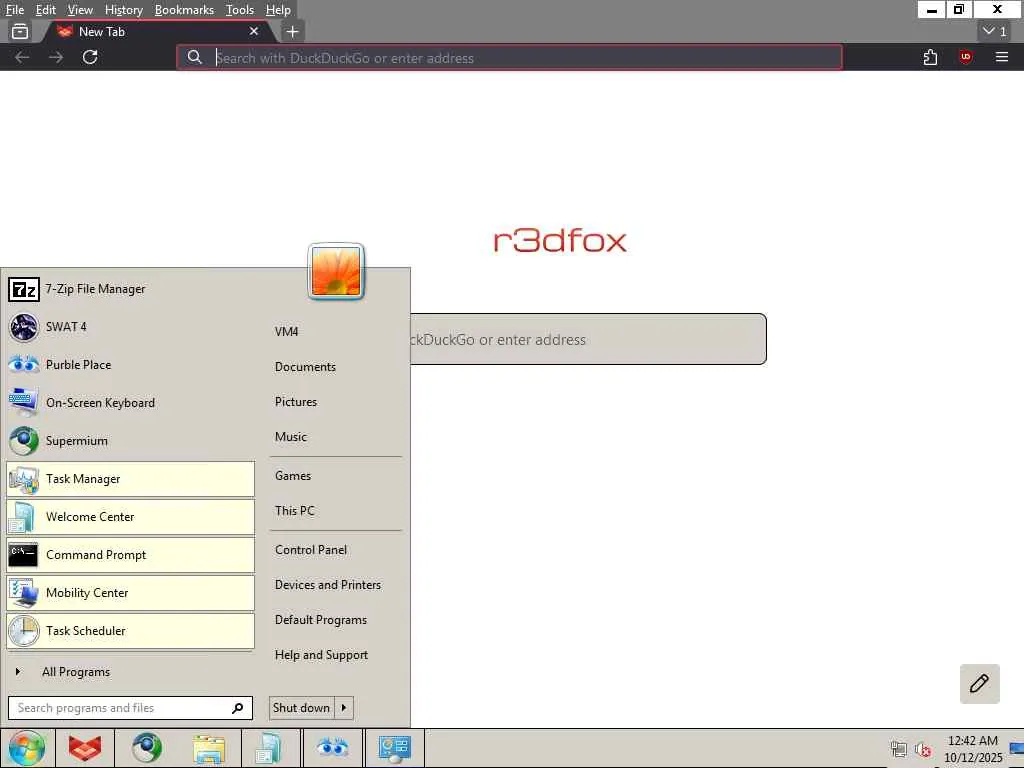This screenshot has height=768, width=1024.
Task: Click r3dfox icon on the taskbar
Action: point(85,748)
